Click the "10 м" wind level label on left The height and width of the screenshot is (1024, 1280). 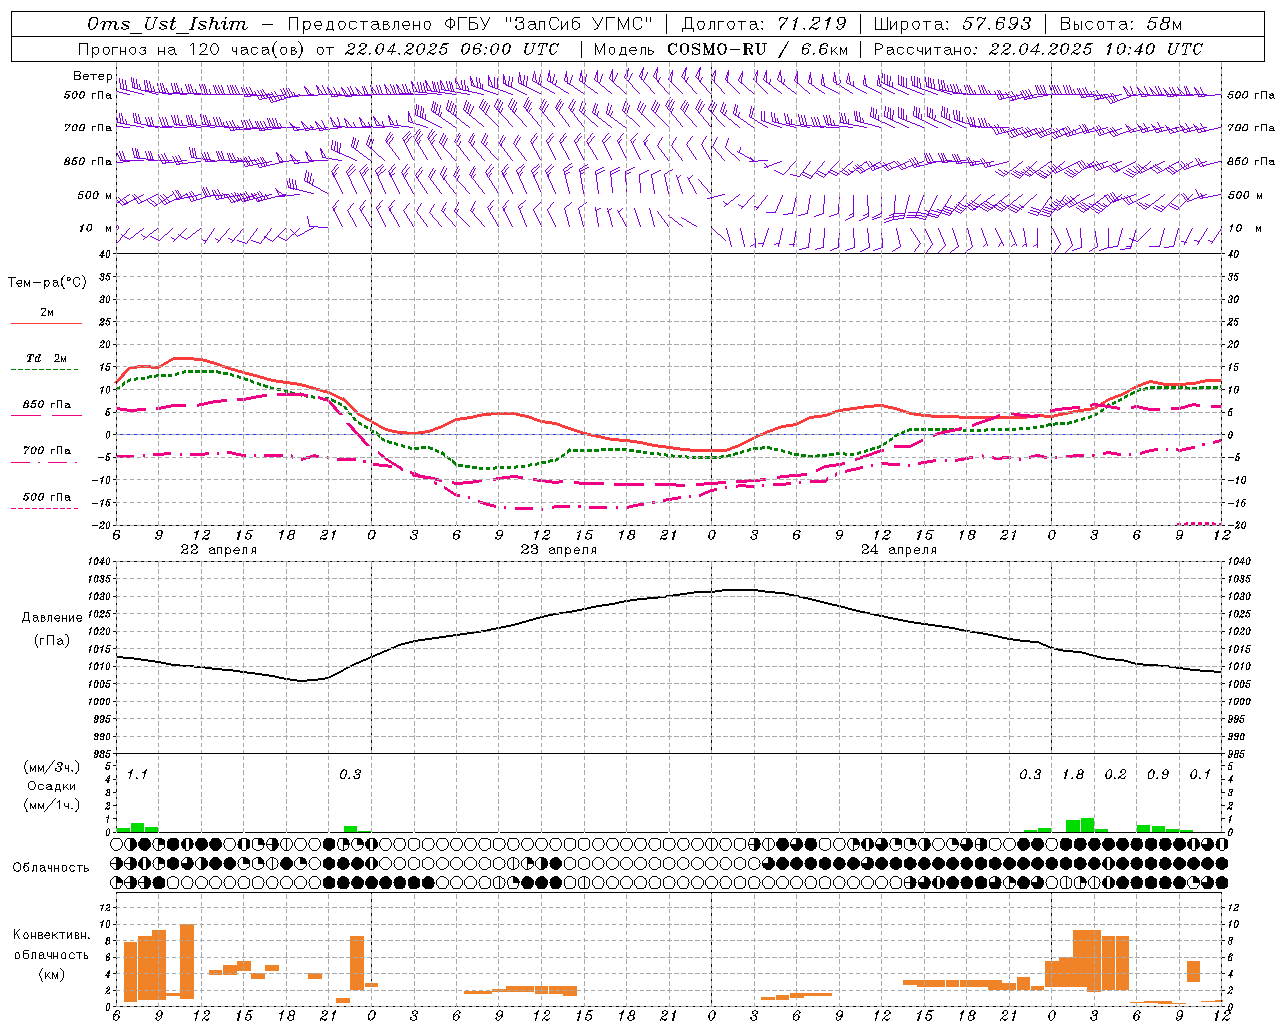(x=96, y=228)
